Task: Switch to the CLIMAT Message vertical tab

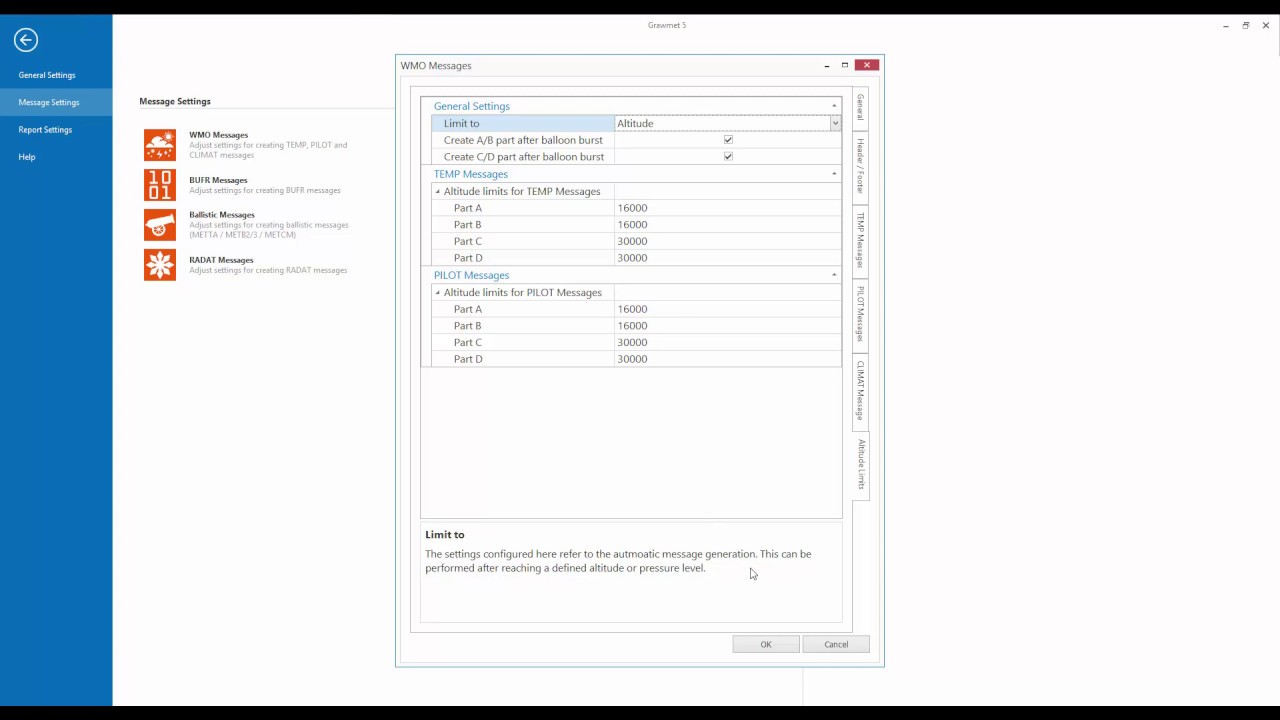Action: click(860, 391)
